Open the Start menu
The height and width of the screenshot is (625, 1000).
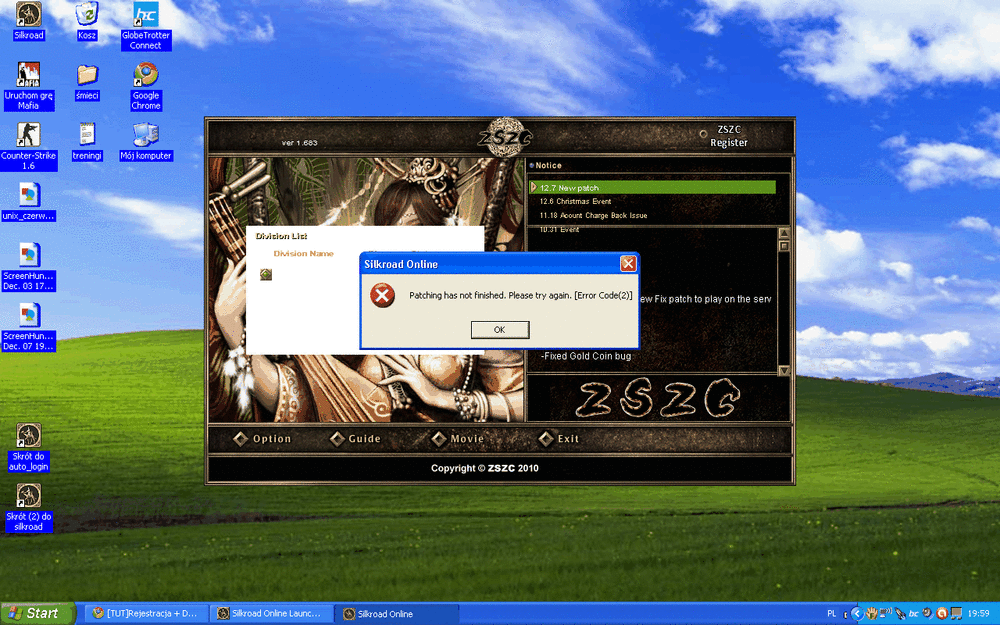click(x=37, y=614)
